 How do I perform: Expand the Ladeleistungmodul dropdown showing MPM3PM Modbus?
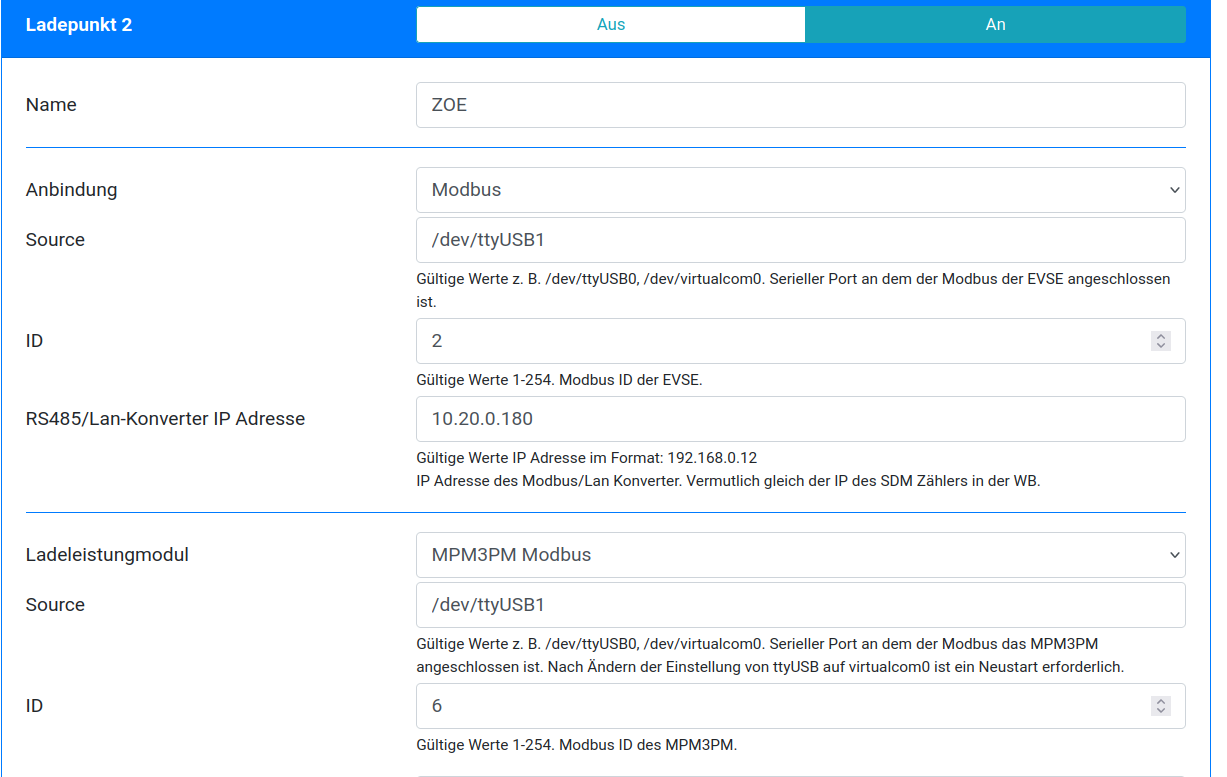tap(800, 555)
